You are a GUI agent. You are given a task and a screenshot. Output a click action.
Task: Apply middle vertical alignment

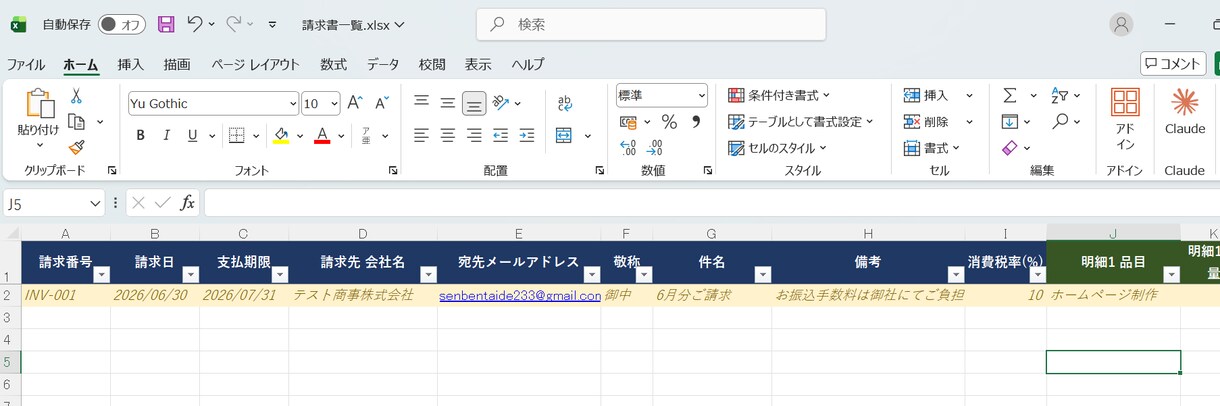tap(448, 102)
